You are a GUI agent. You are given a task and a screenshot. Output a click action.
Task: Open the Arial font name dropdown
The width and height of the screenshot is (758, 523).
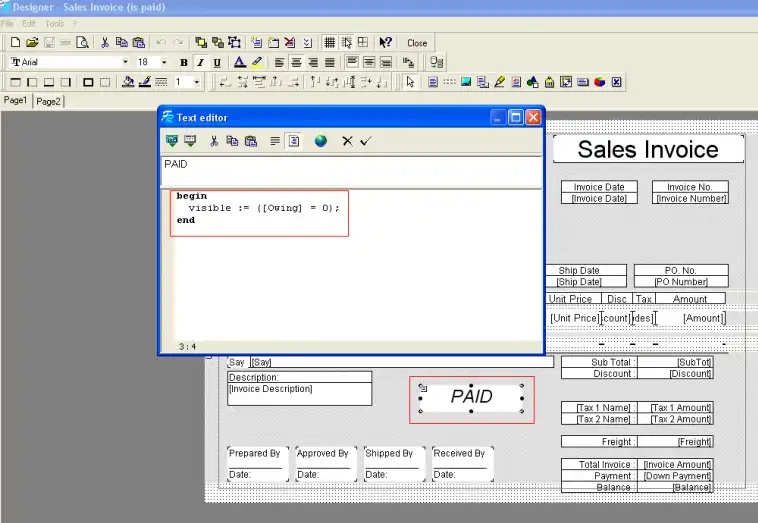click(x=125, y=62)
